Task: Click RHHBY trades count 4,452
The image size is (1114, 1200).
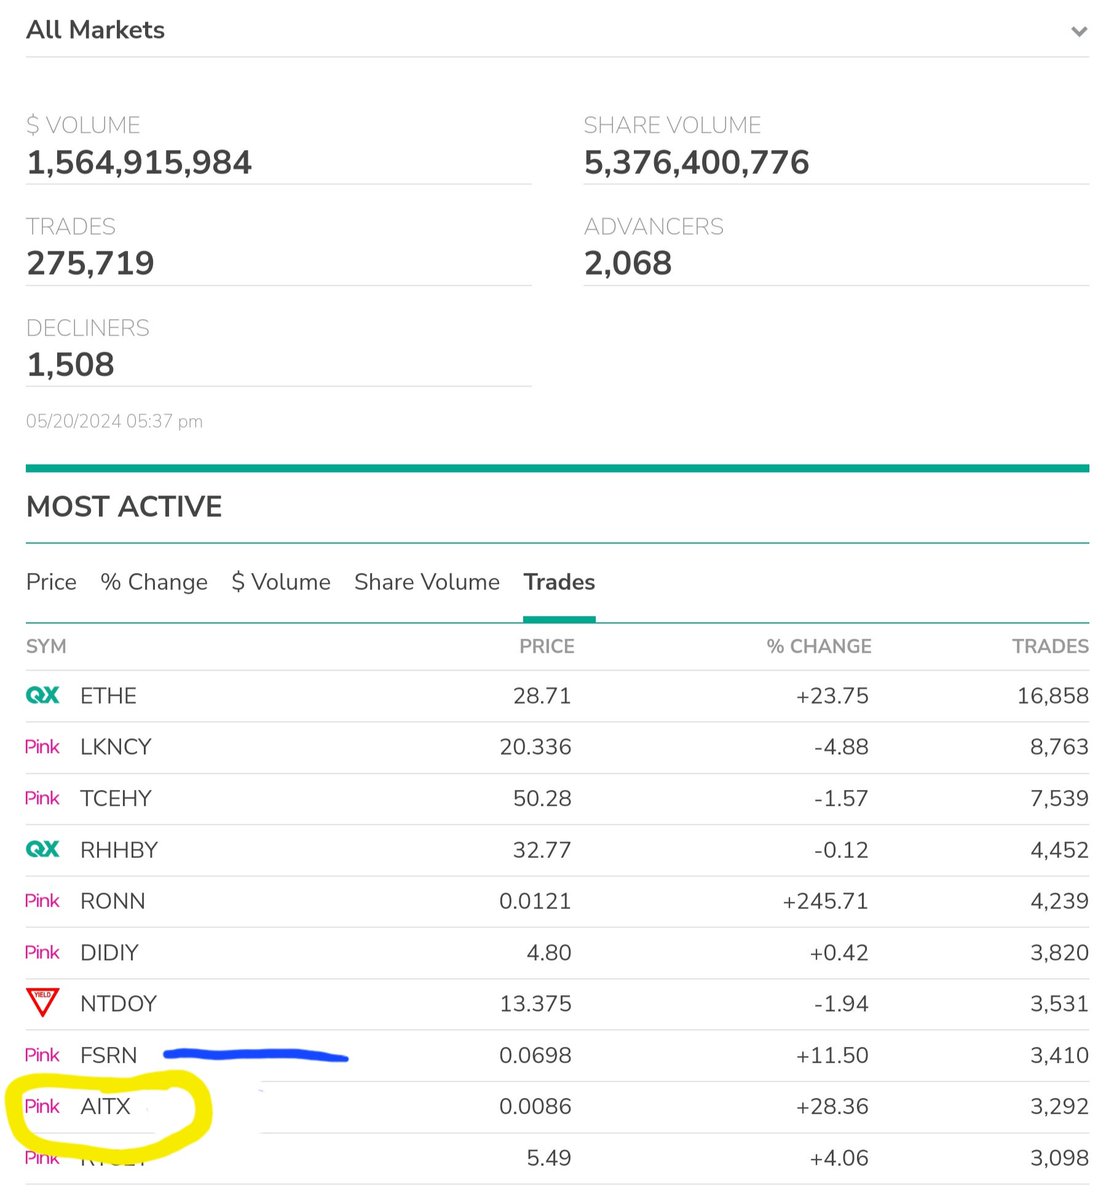Action: click(1059, 850)
